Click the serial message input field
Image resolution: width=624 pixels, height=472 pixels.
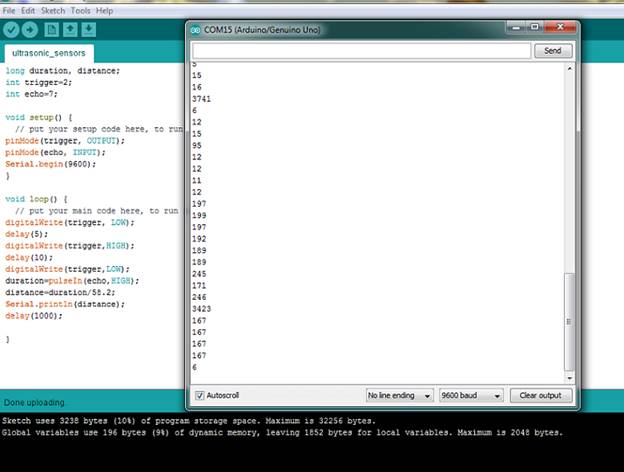360,51
